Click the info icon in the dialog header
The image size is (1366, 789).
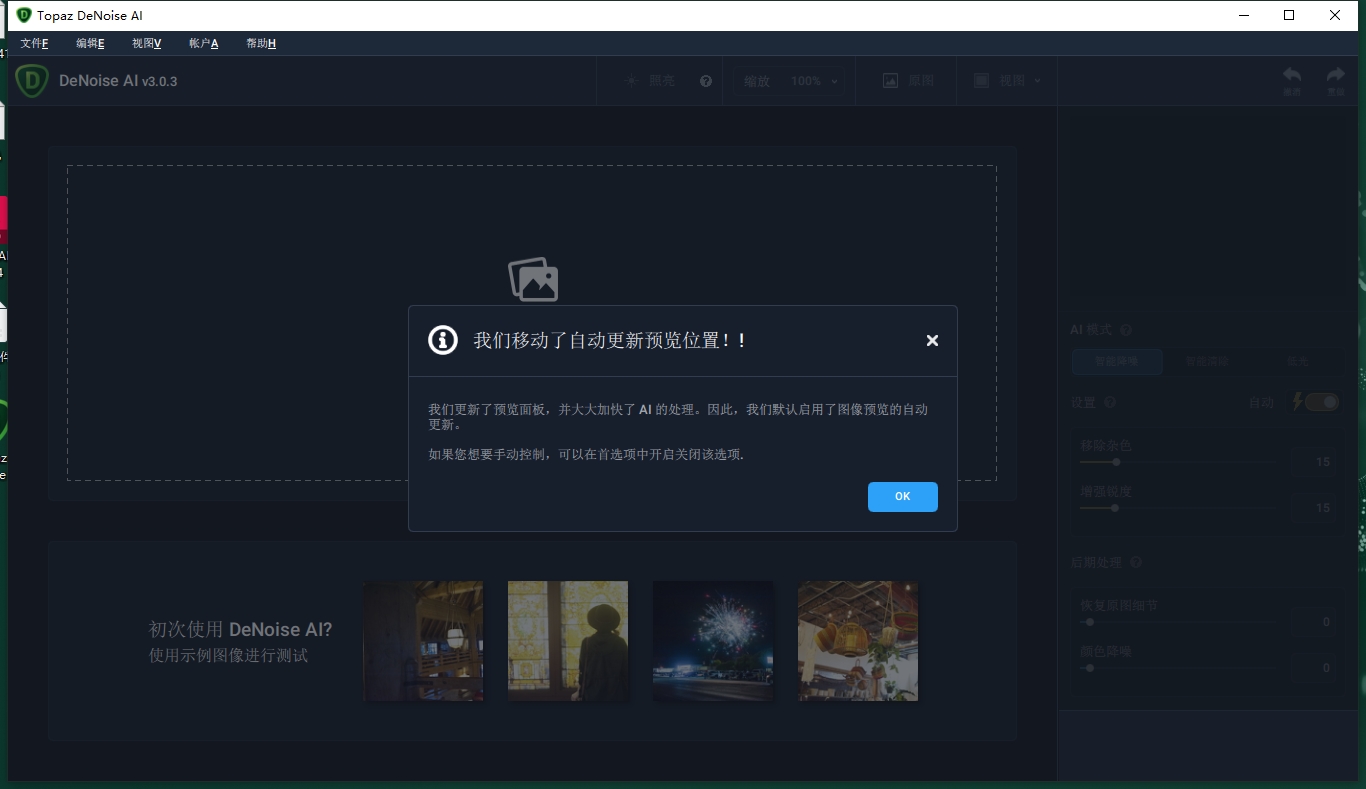[443, 340]
